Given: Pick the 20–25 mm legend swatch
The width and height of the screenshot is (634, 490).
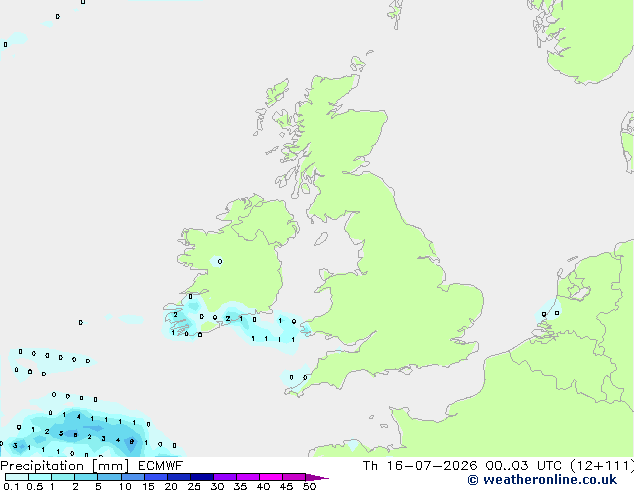Looking at the screenshot, I should coord(178,477).
